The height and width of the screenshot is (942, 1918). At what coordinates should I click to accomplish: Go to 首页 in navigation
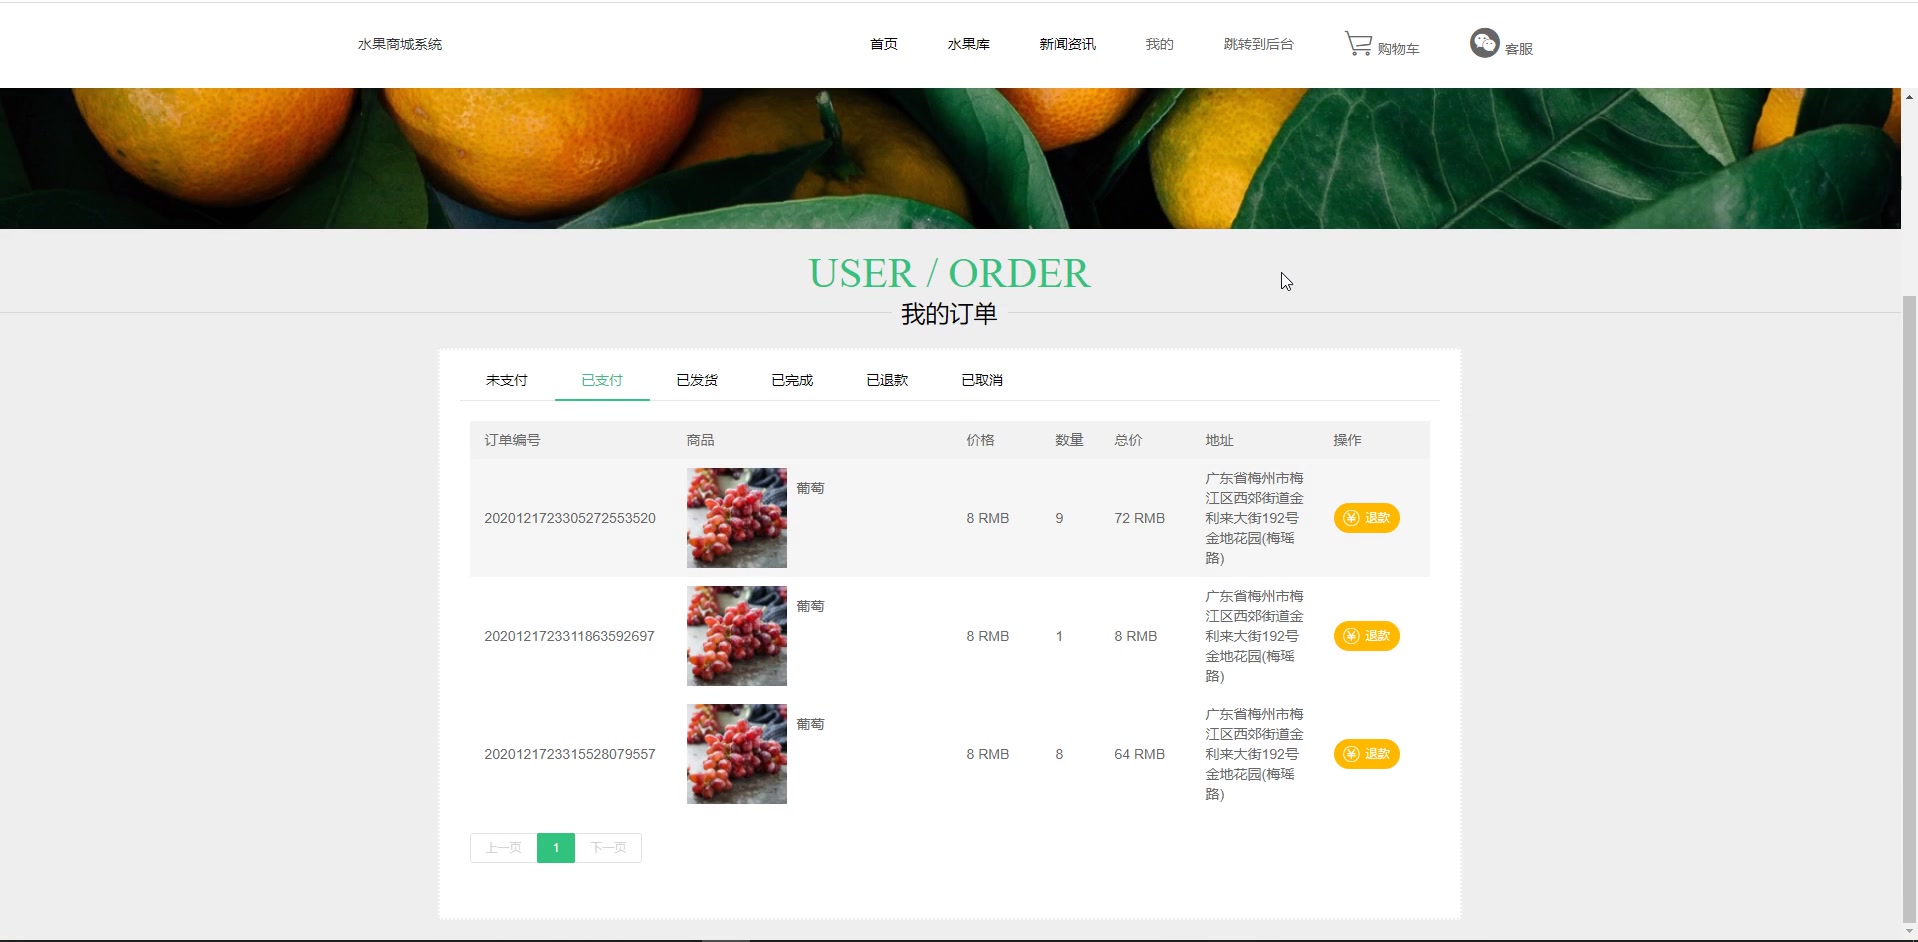884,44
